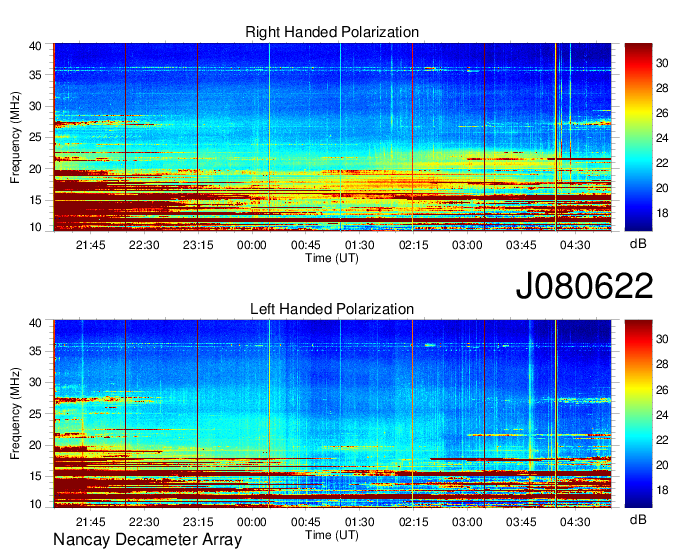Click the '15' frequency tick of Right Handed plot
Viewport: 680px width, 552px height.
pos(35,200)
